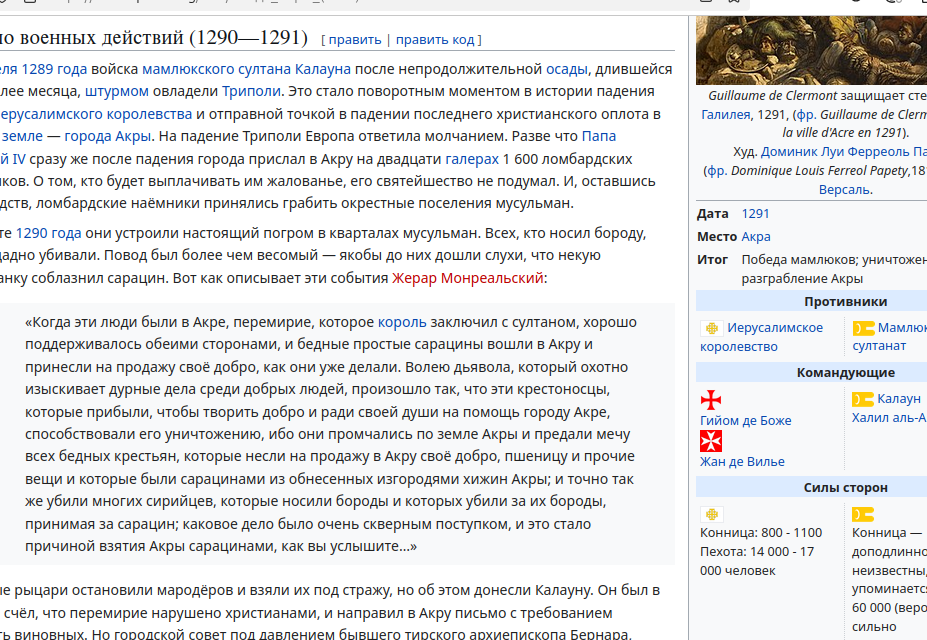The height and width of the screenshot is (640, 927).
Task: Open 'Жан де Вилье' commander link
Action: [742, 461]
